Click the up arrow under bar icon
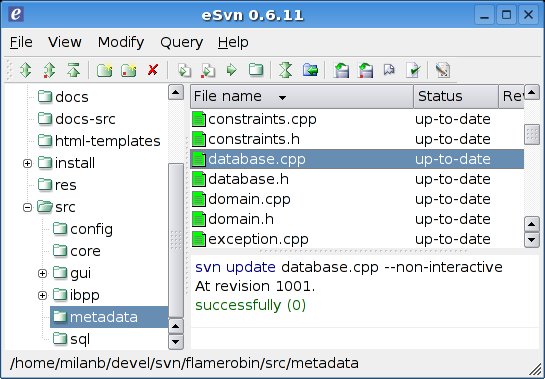 click(73, 70)
